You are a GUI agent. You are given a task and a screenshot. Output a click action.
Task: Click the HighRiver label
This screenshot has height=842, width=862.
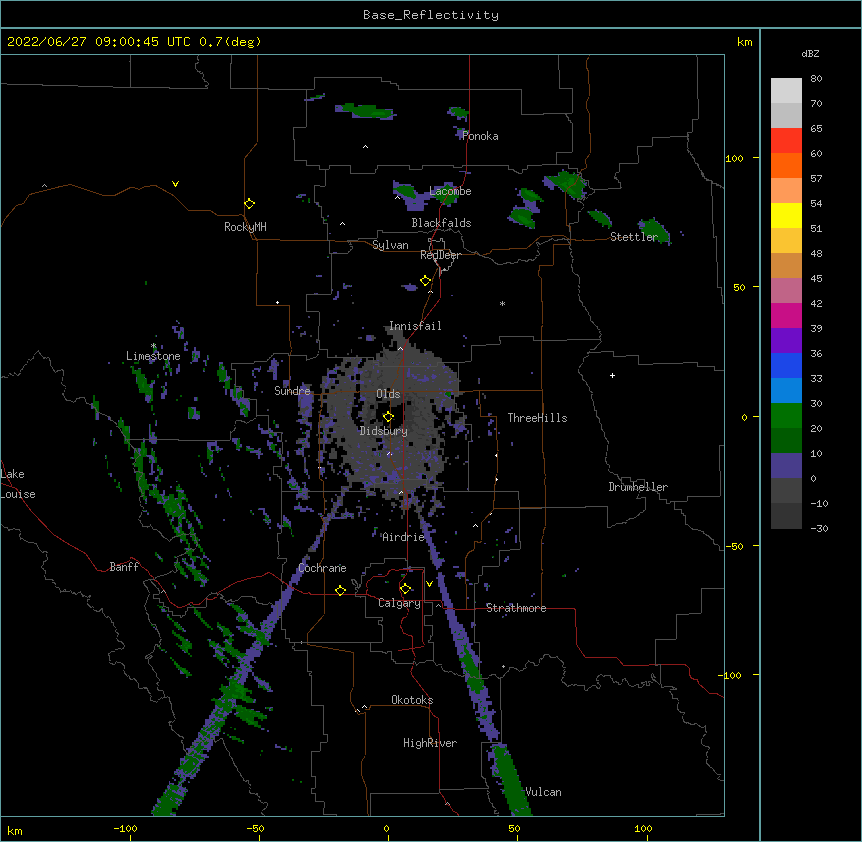pyautogui.click(x=430, y=743)
